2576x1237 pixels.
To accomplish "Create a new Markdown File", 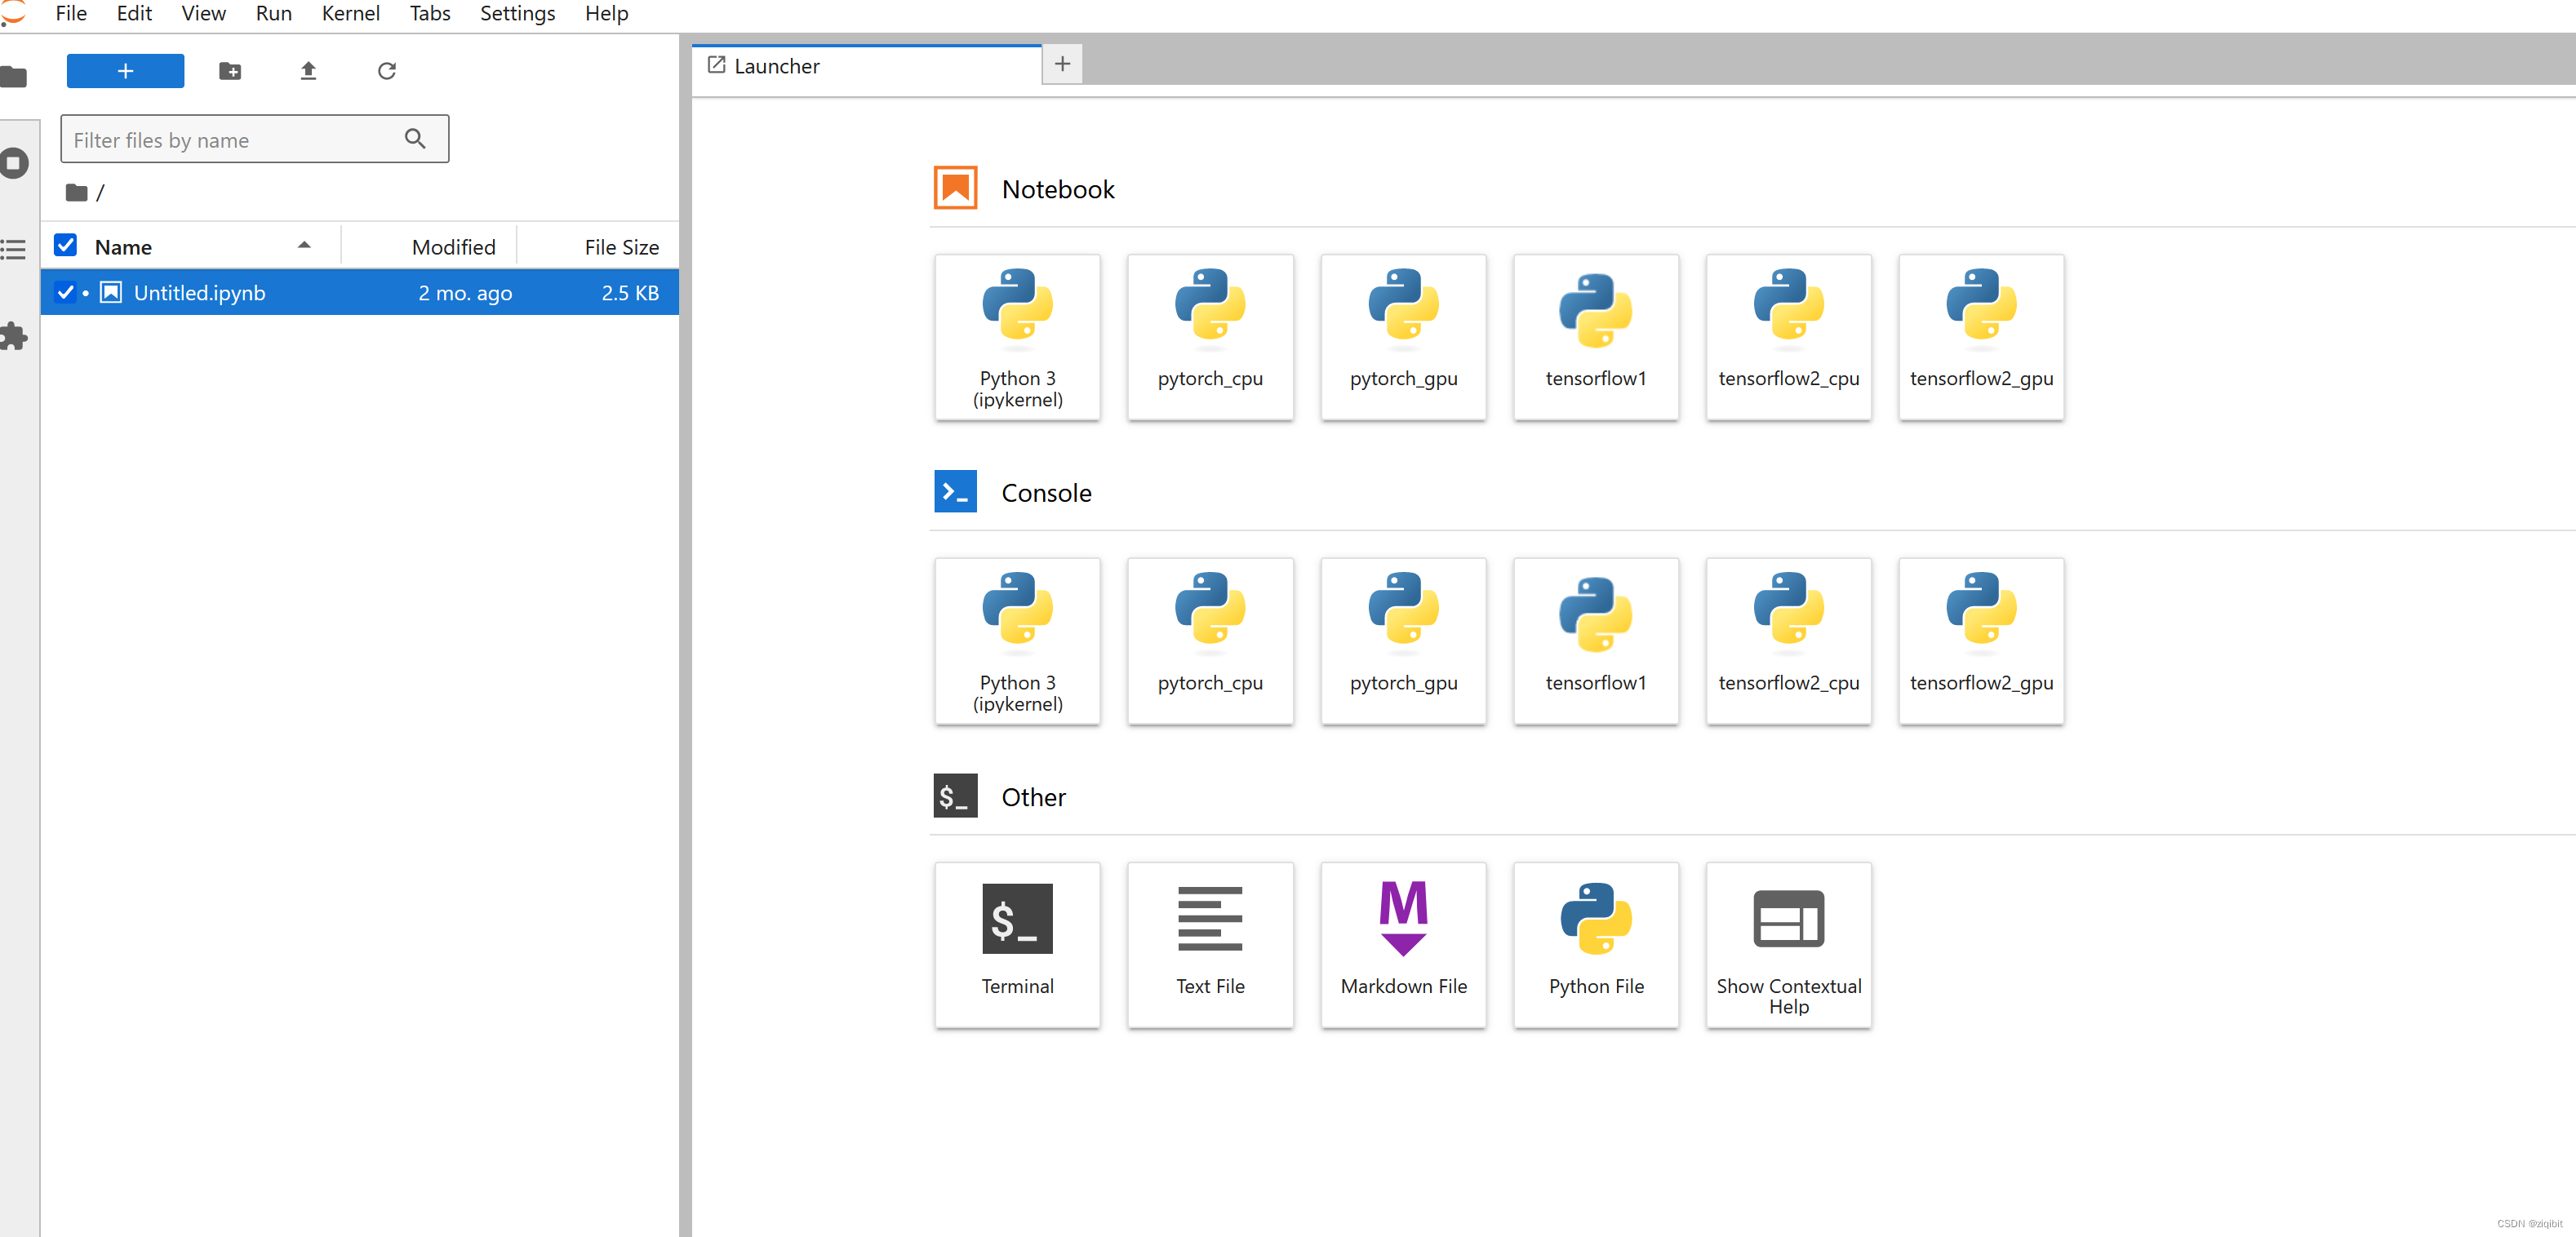I will click(x=1403, y=945).
